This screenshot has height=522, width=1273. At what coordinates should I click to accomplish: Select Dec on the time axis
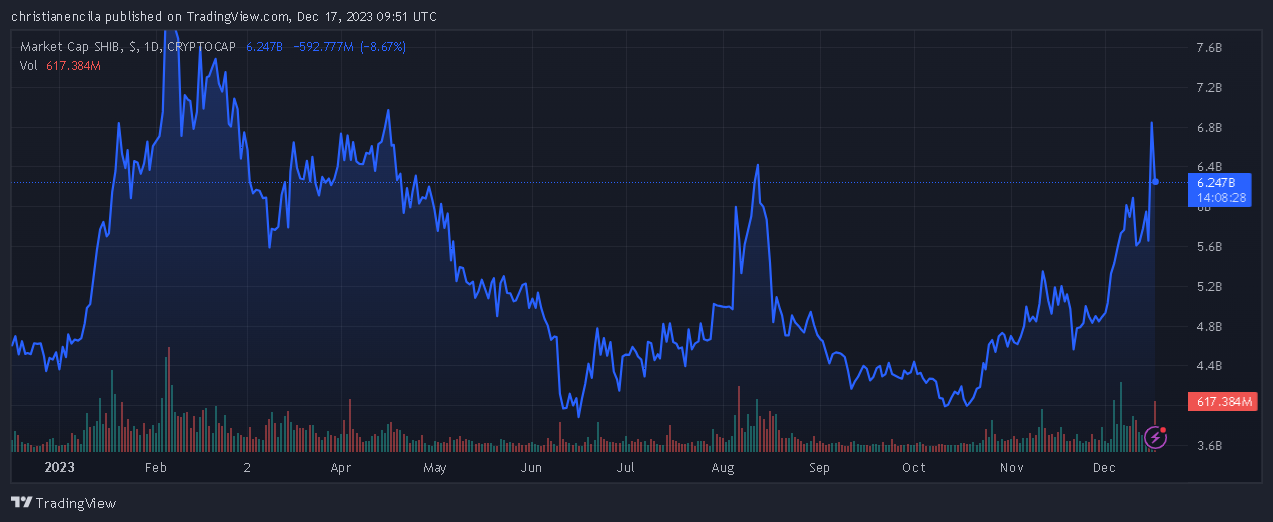[x=1104, y=468]
